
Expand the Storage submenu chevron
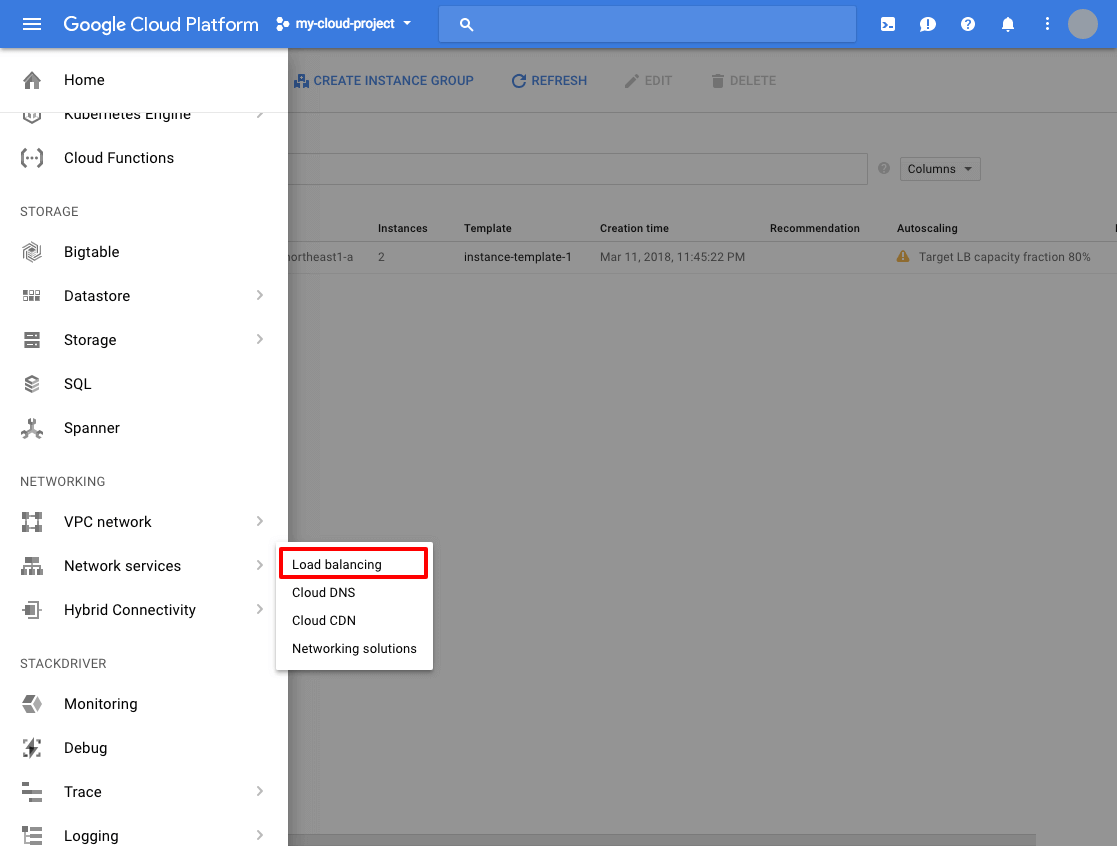(x=260, y=340)
